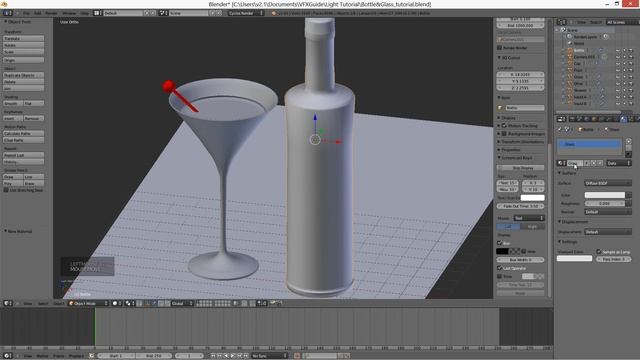Open the Properties editor type icon
Screen dimensions: 640x360
562,119
